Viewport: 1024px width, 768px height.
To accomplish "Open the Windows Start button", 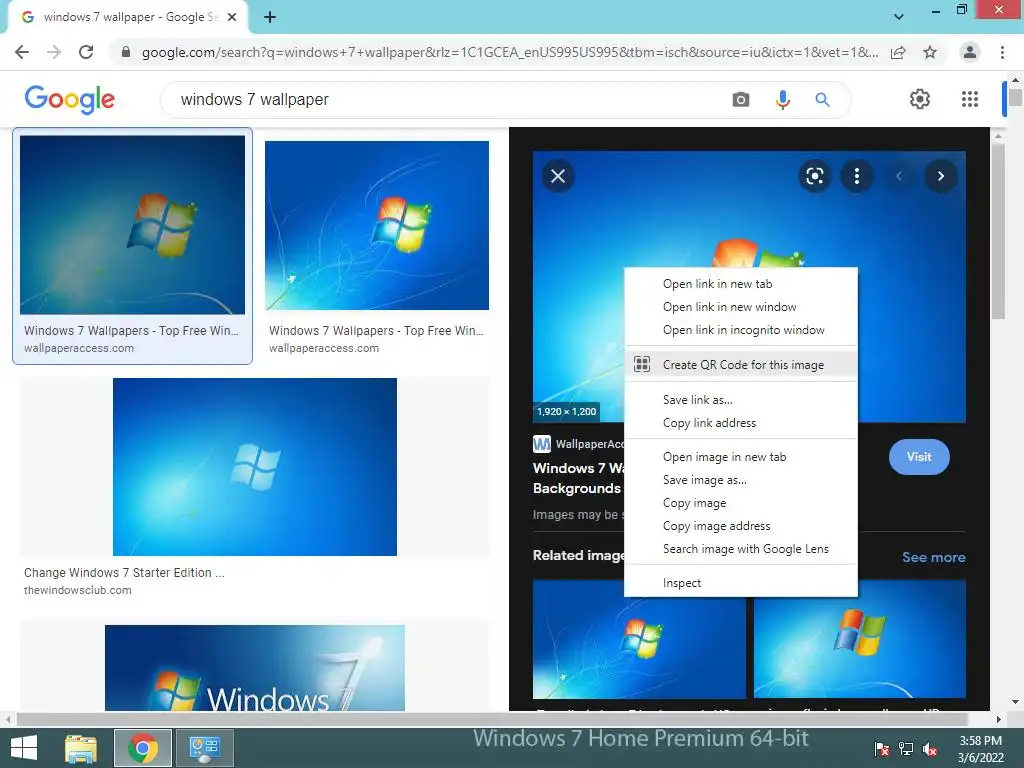I will click(x=24, y=748).
